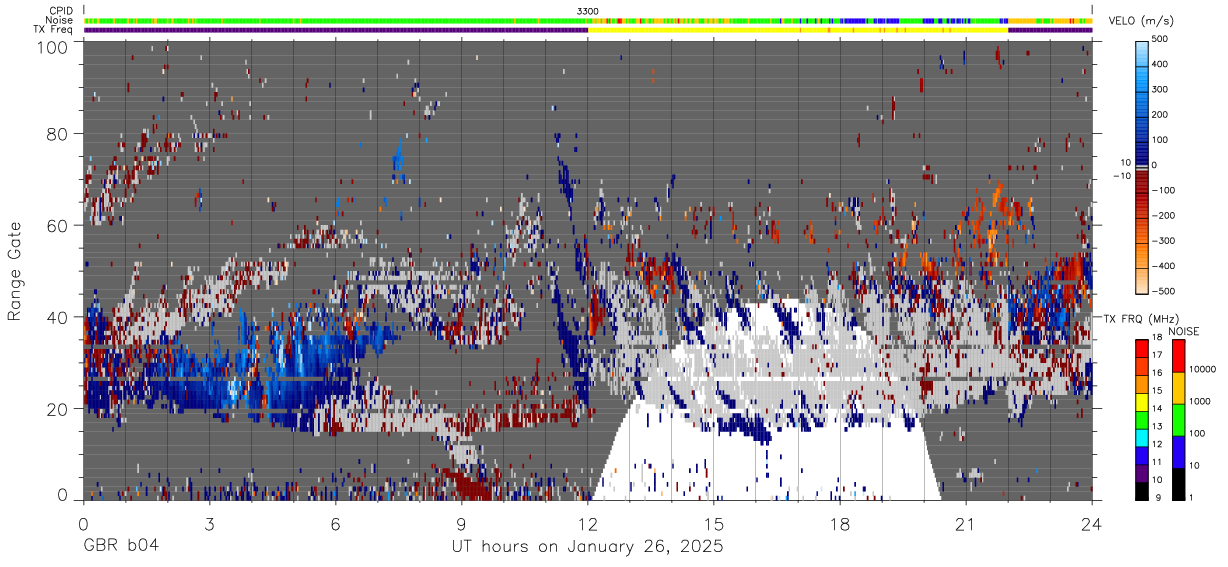Click the 40 tick on Range Gate axis
Image resolution: width=1228 pixels, height=567 pixels.
point(58,316)
